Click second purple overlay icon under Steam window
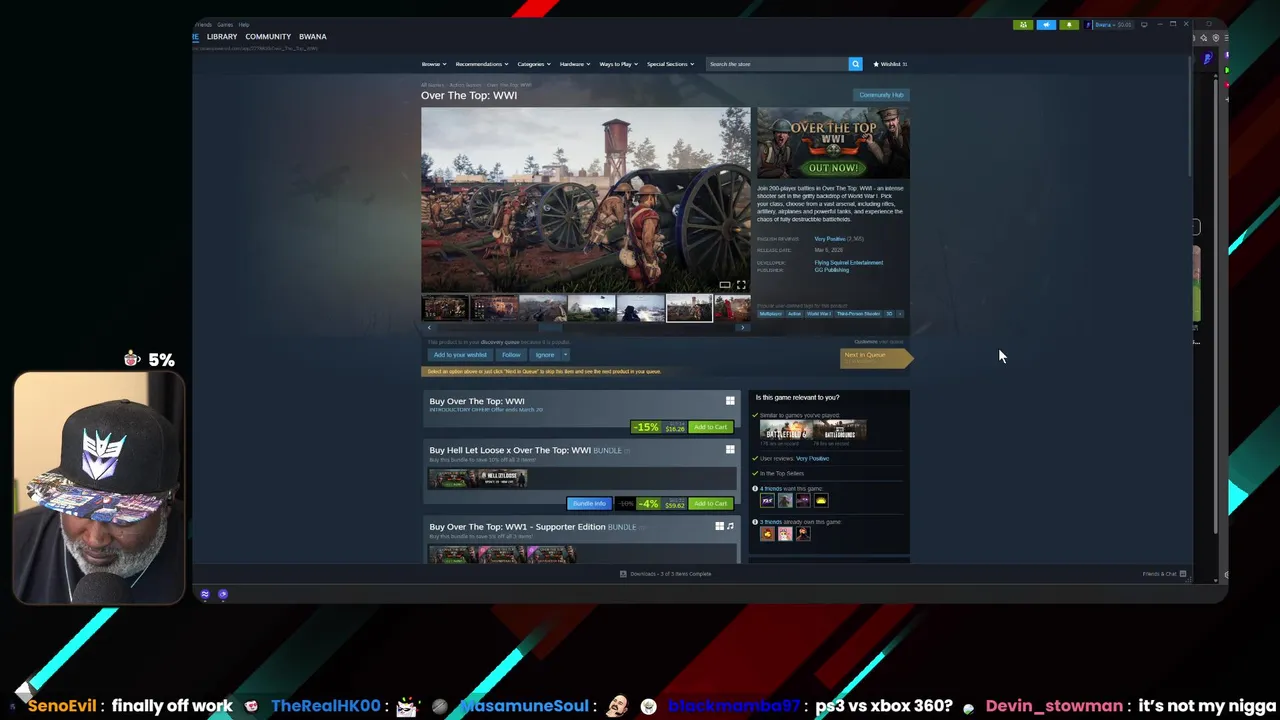The image size is (1280, 720). (223, 594)
